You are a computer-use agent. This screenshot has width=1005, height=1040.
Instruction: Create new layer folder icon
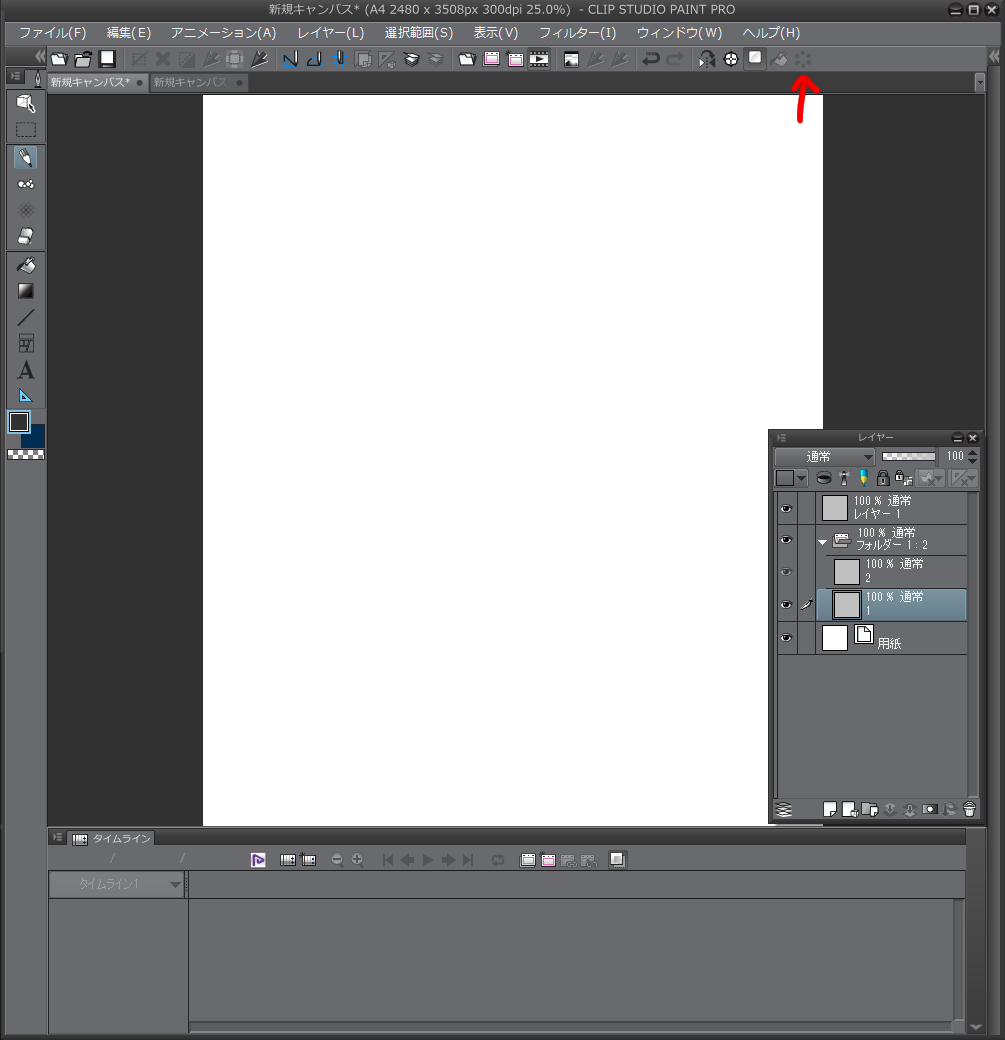coord(870,809)
